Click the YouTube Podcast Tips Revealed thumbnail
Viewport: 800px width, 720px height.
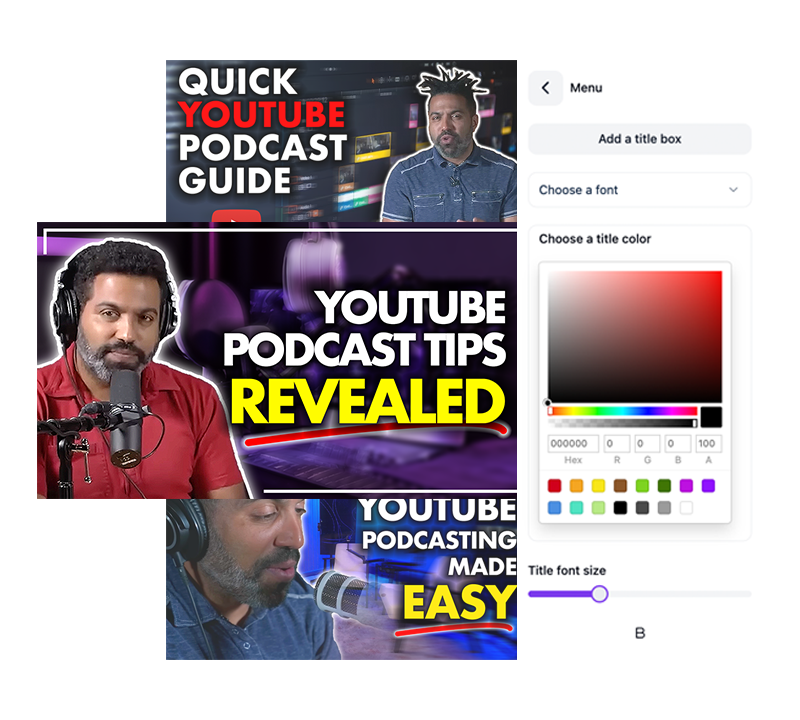[x=277, y=360]
